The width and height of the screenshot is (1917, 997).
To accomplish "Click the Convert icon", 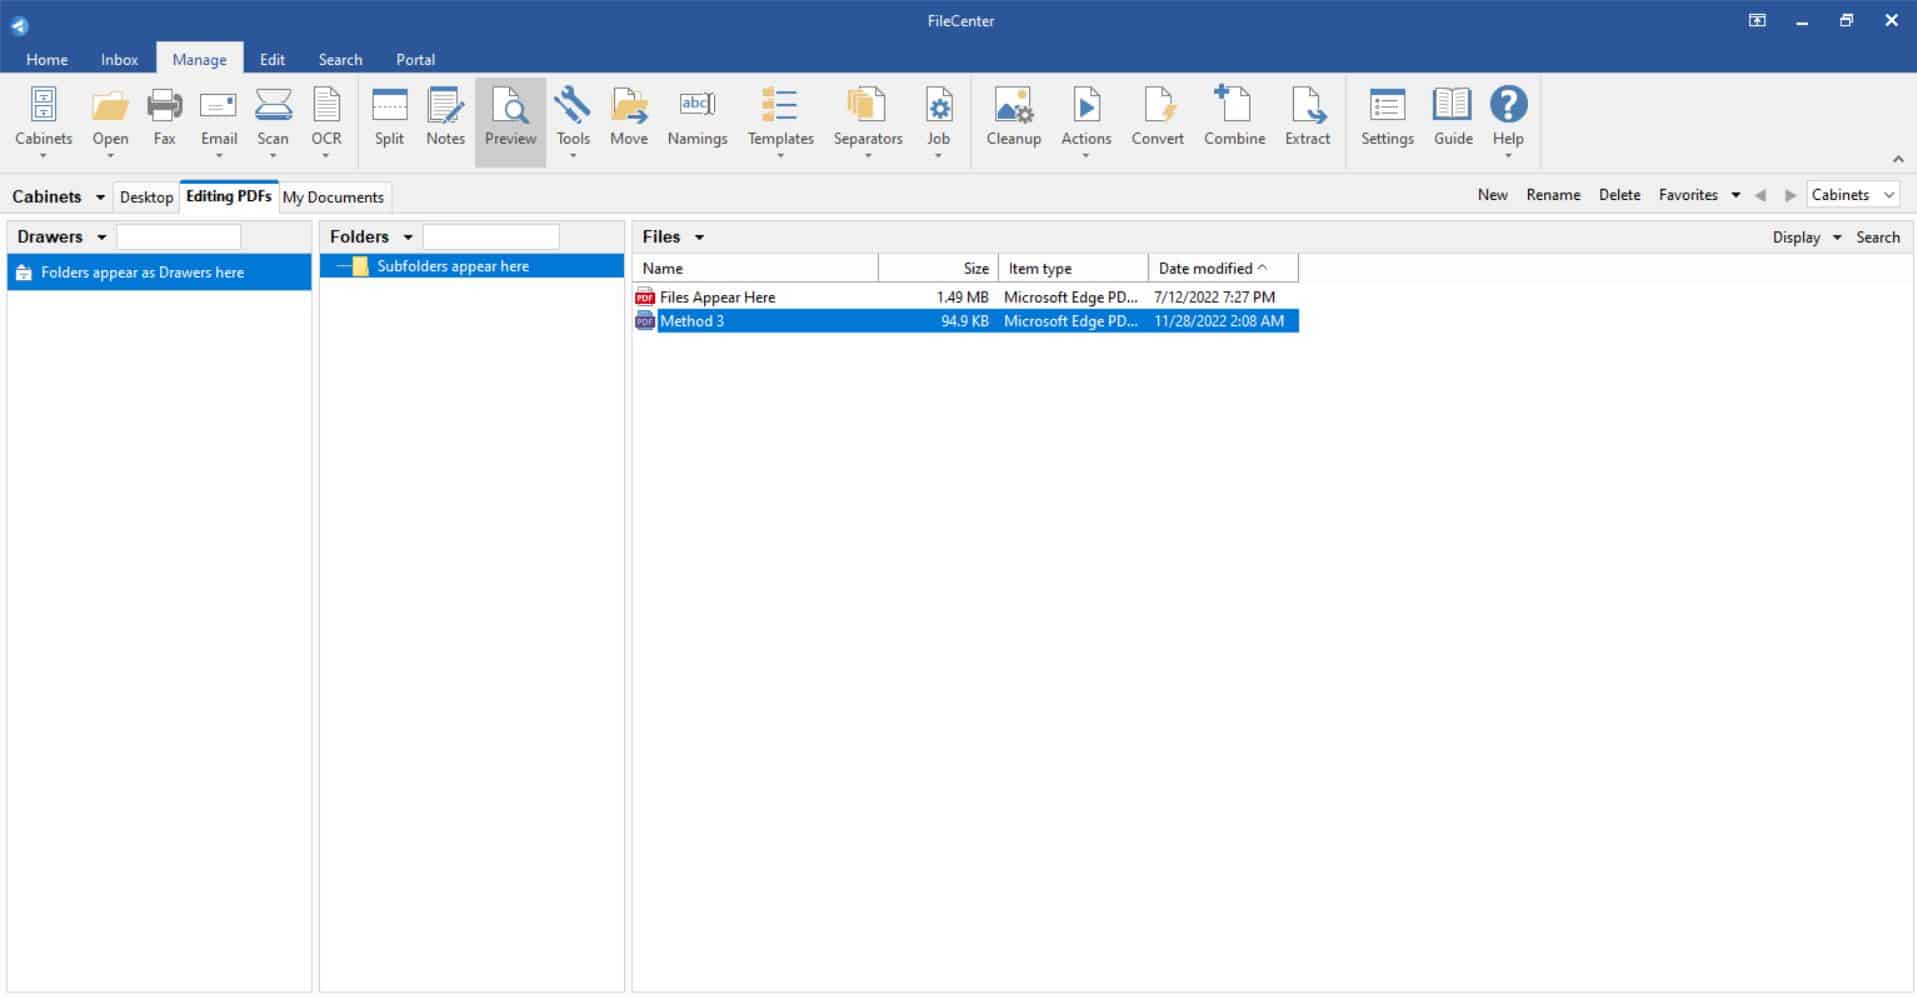I will pyautogui.click(x=1157, y=119).
